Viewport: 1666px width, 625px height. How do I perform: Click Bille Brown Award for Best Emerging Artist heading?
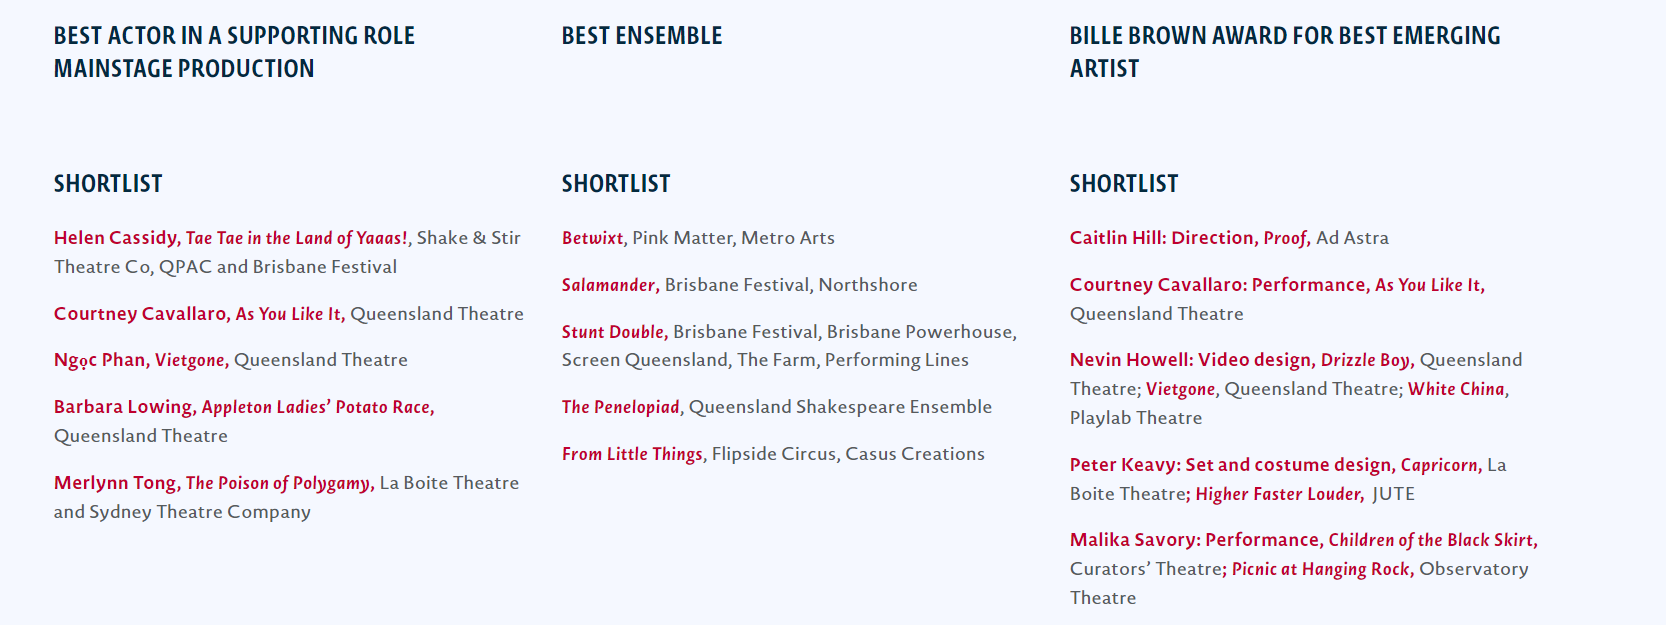[1285, 52]
